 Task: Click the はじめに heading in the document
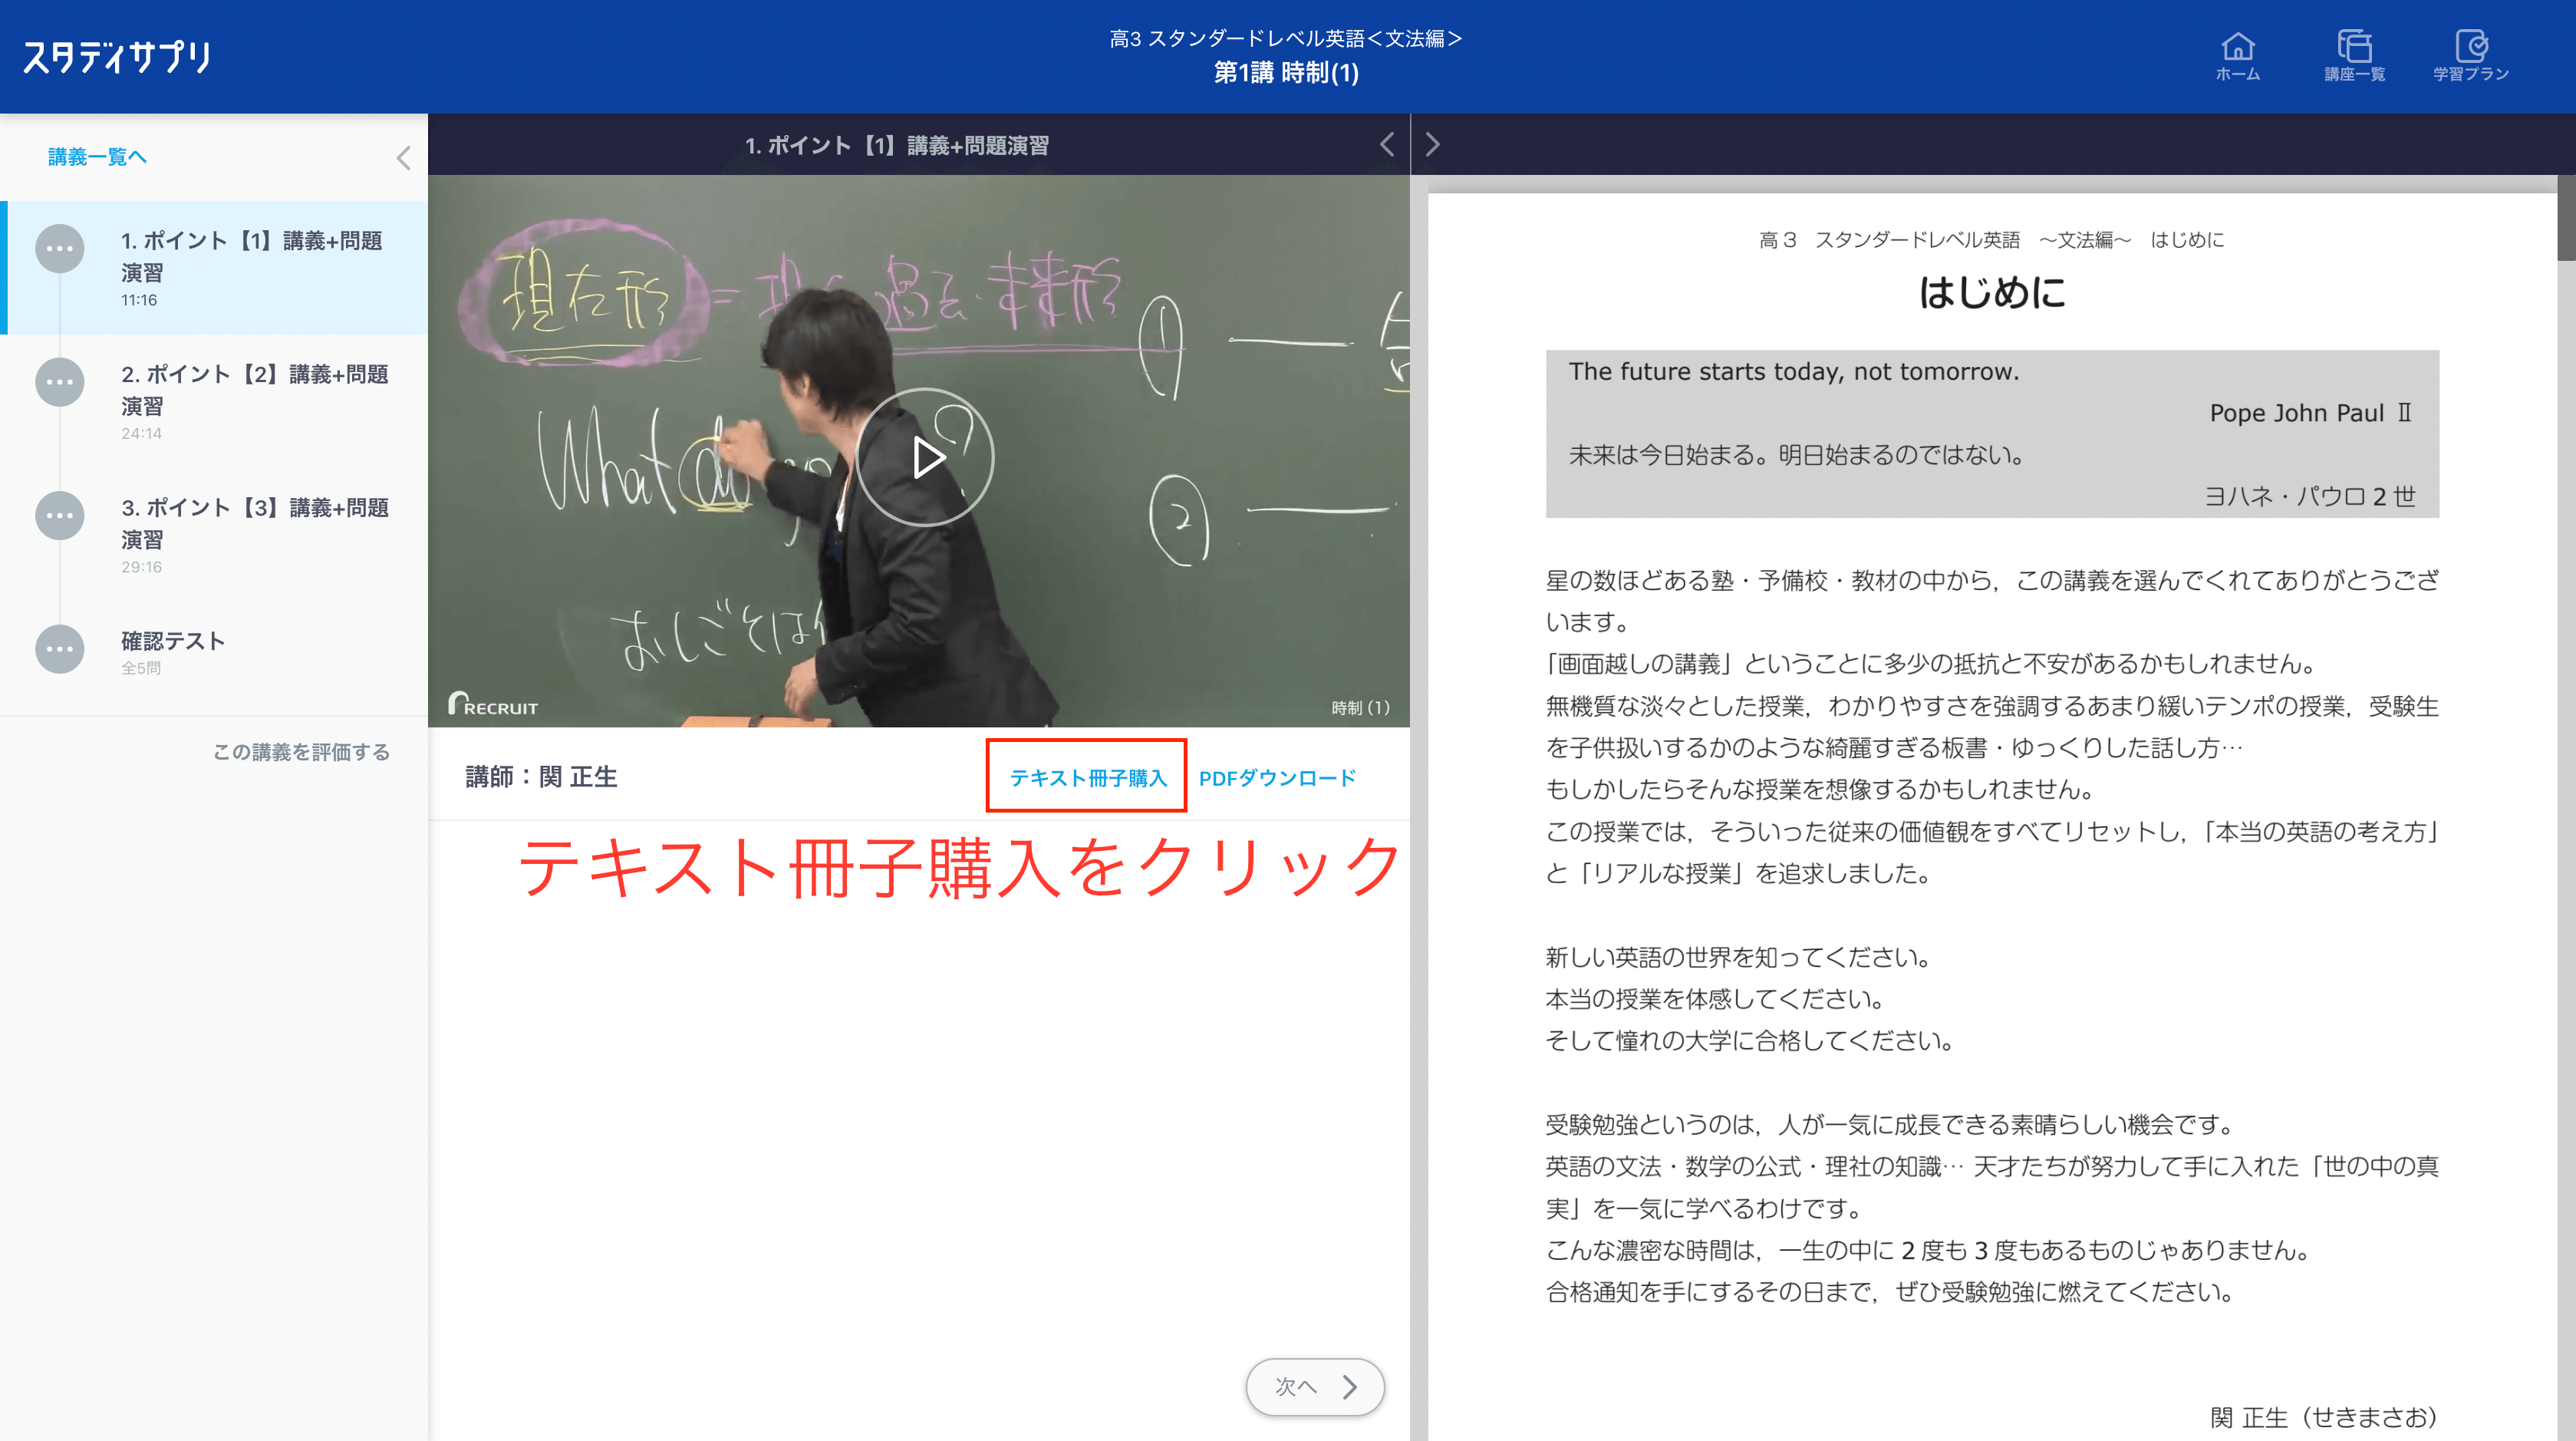point(1991,292)
